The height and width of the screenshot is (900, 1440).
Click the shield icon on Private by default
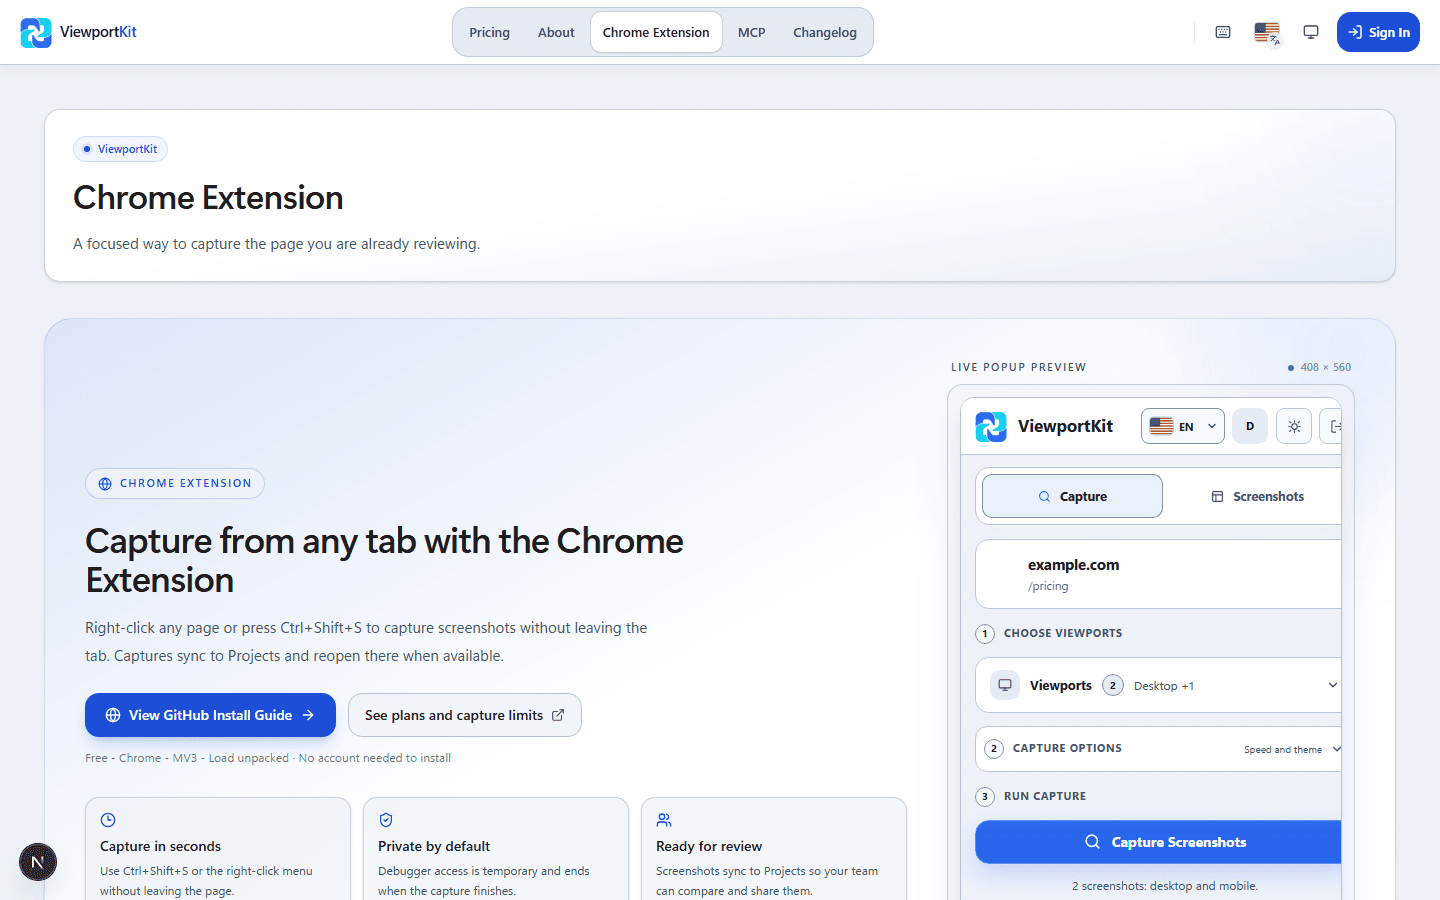point(386,820)
